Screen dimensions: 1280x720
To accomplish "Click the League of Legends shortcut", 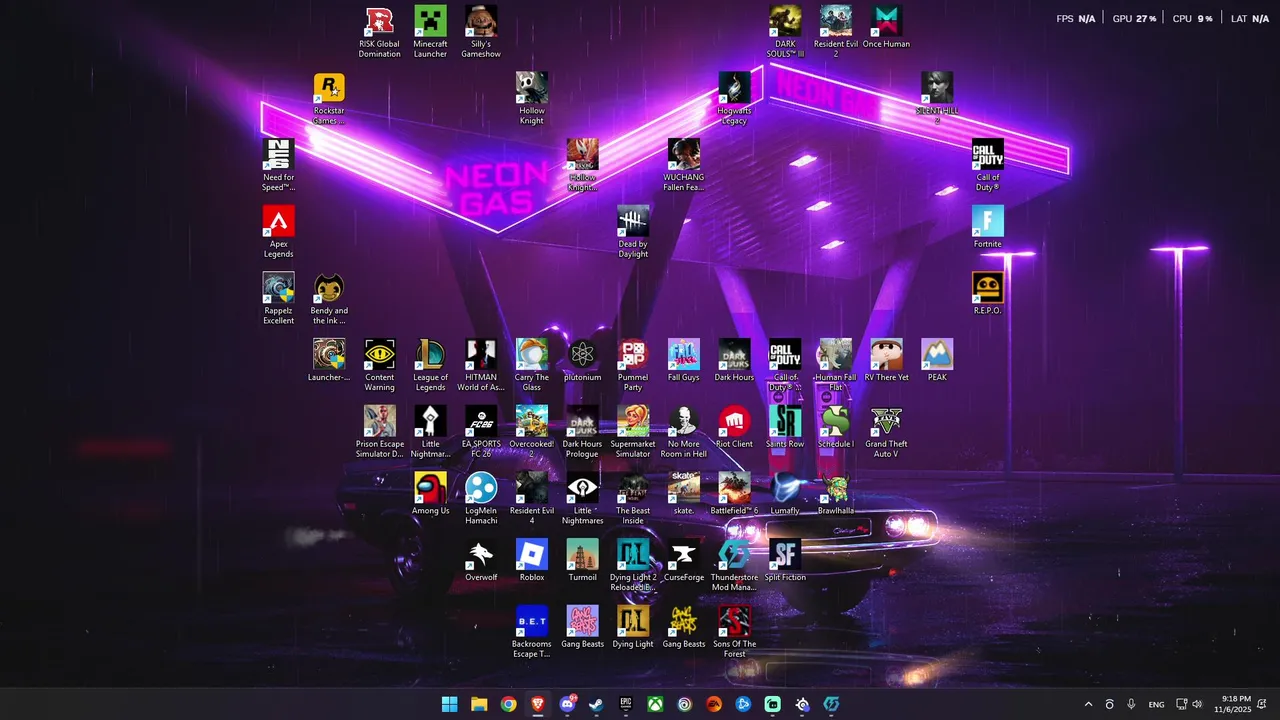I will [430, 365].
